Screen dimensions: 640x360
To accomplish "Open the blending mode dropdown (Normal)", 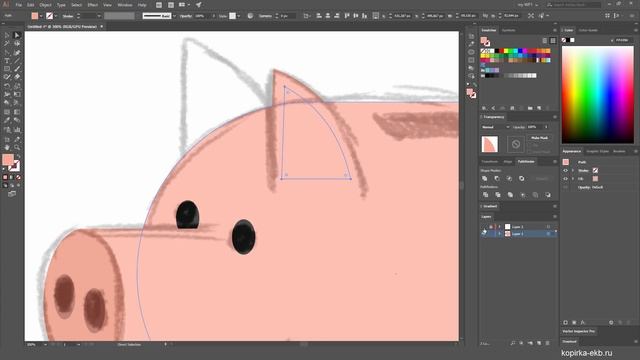I will tap(496, 127).
